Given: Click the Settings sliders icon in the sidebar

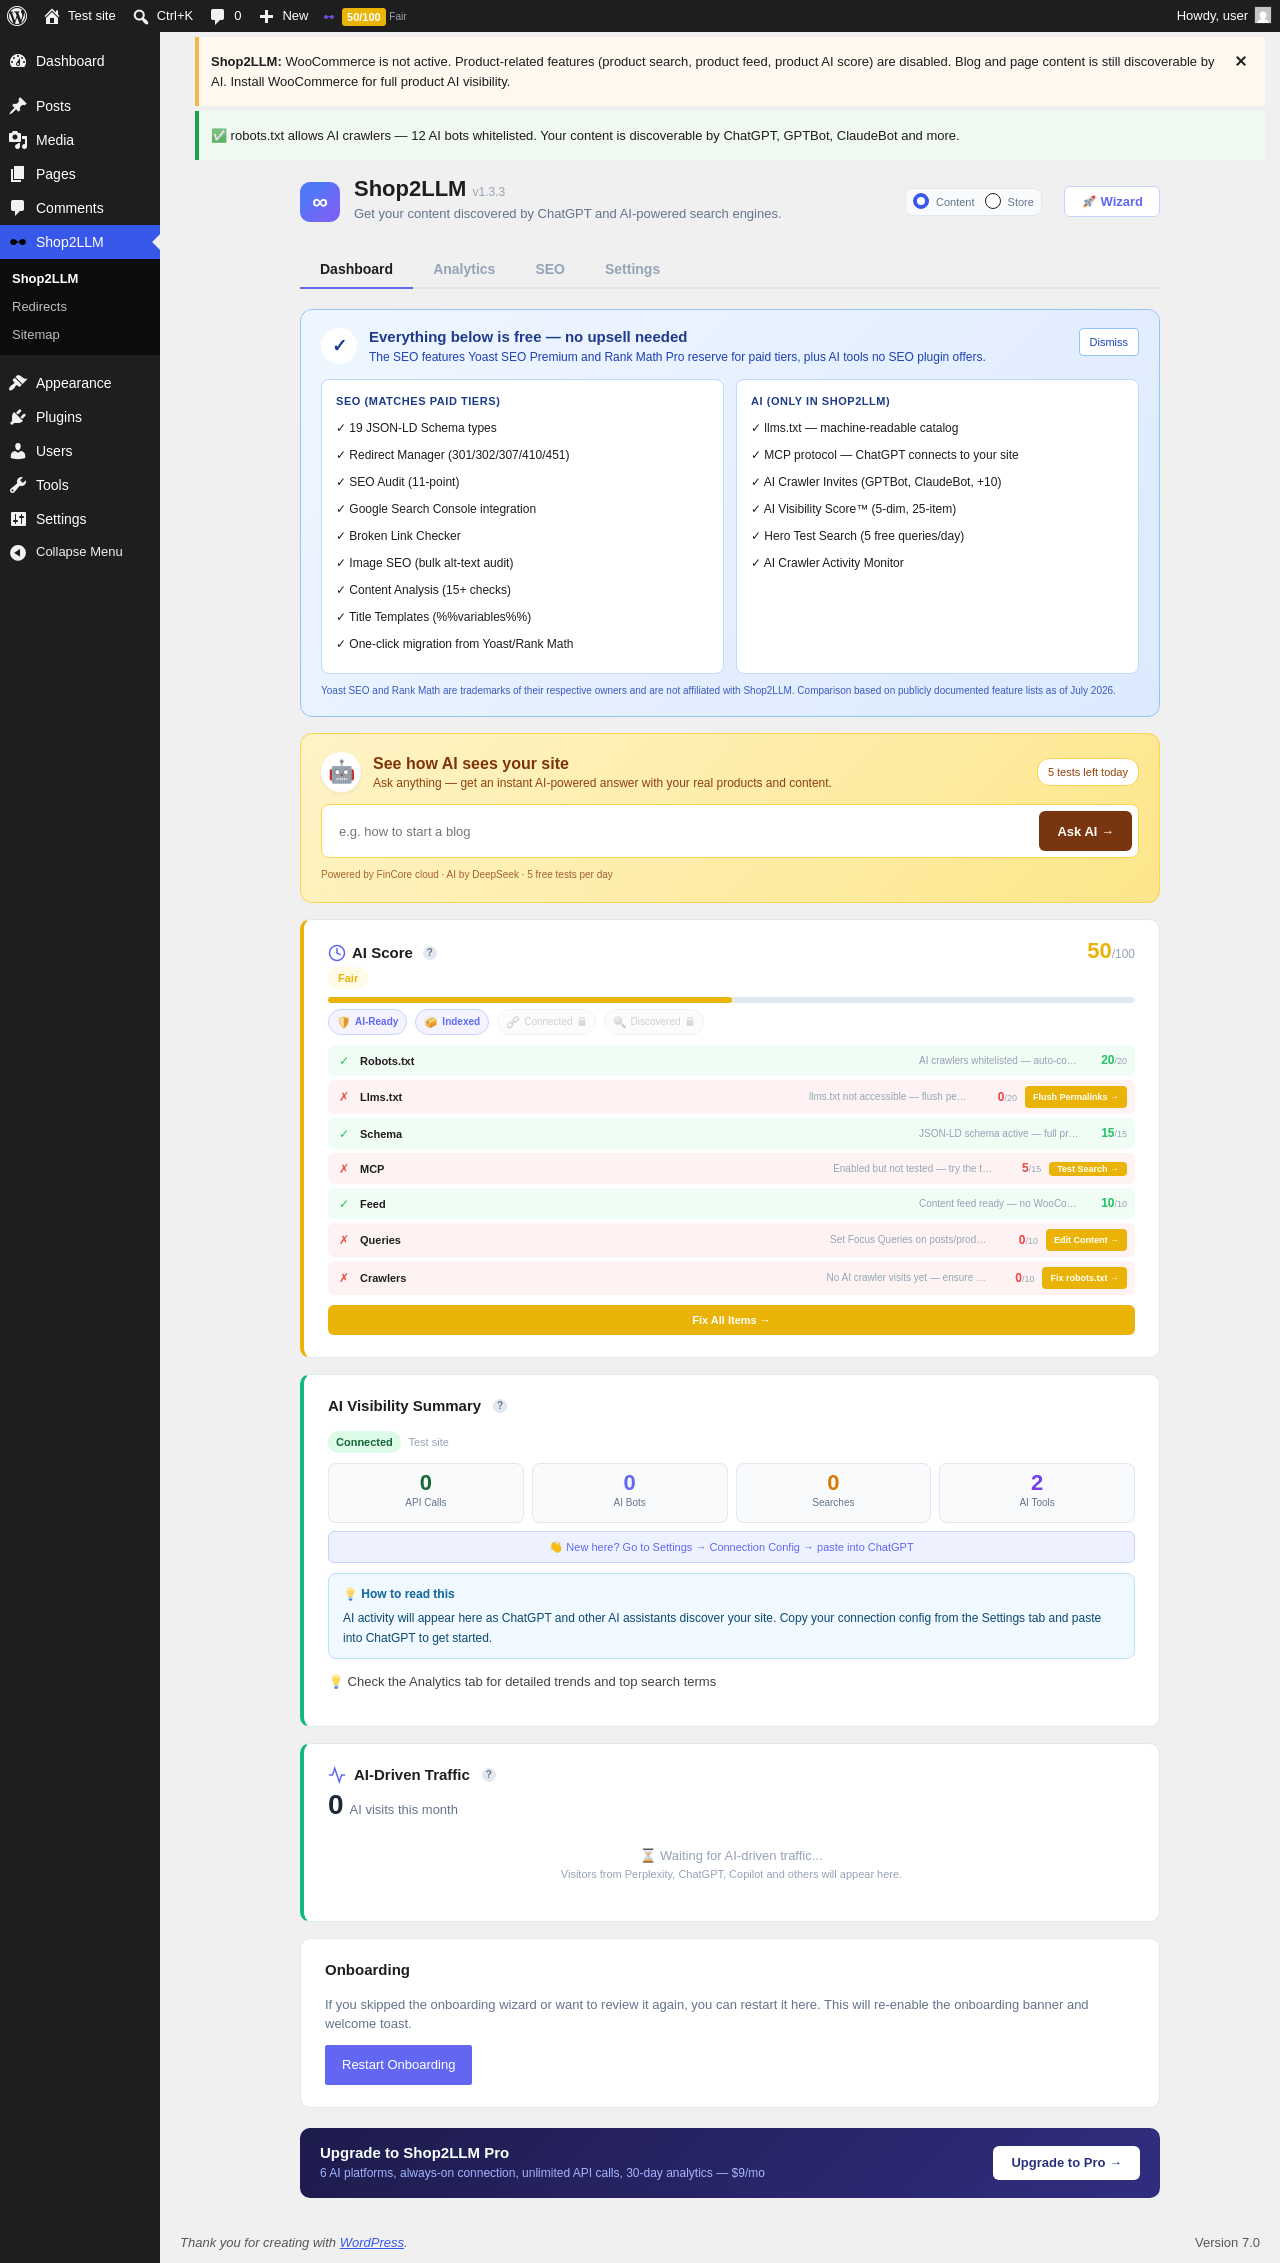Looking at the screenshot, I should point(18,519).
